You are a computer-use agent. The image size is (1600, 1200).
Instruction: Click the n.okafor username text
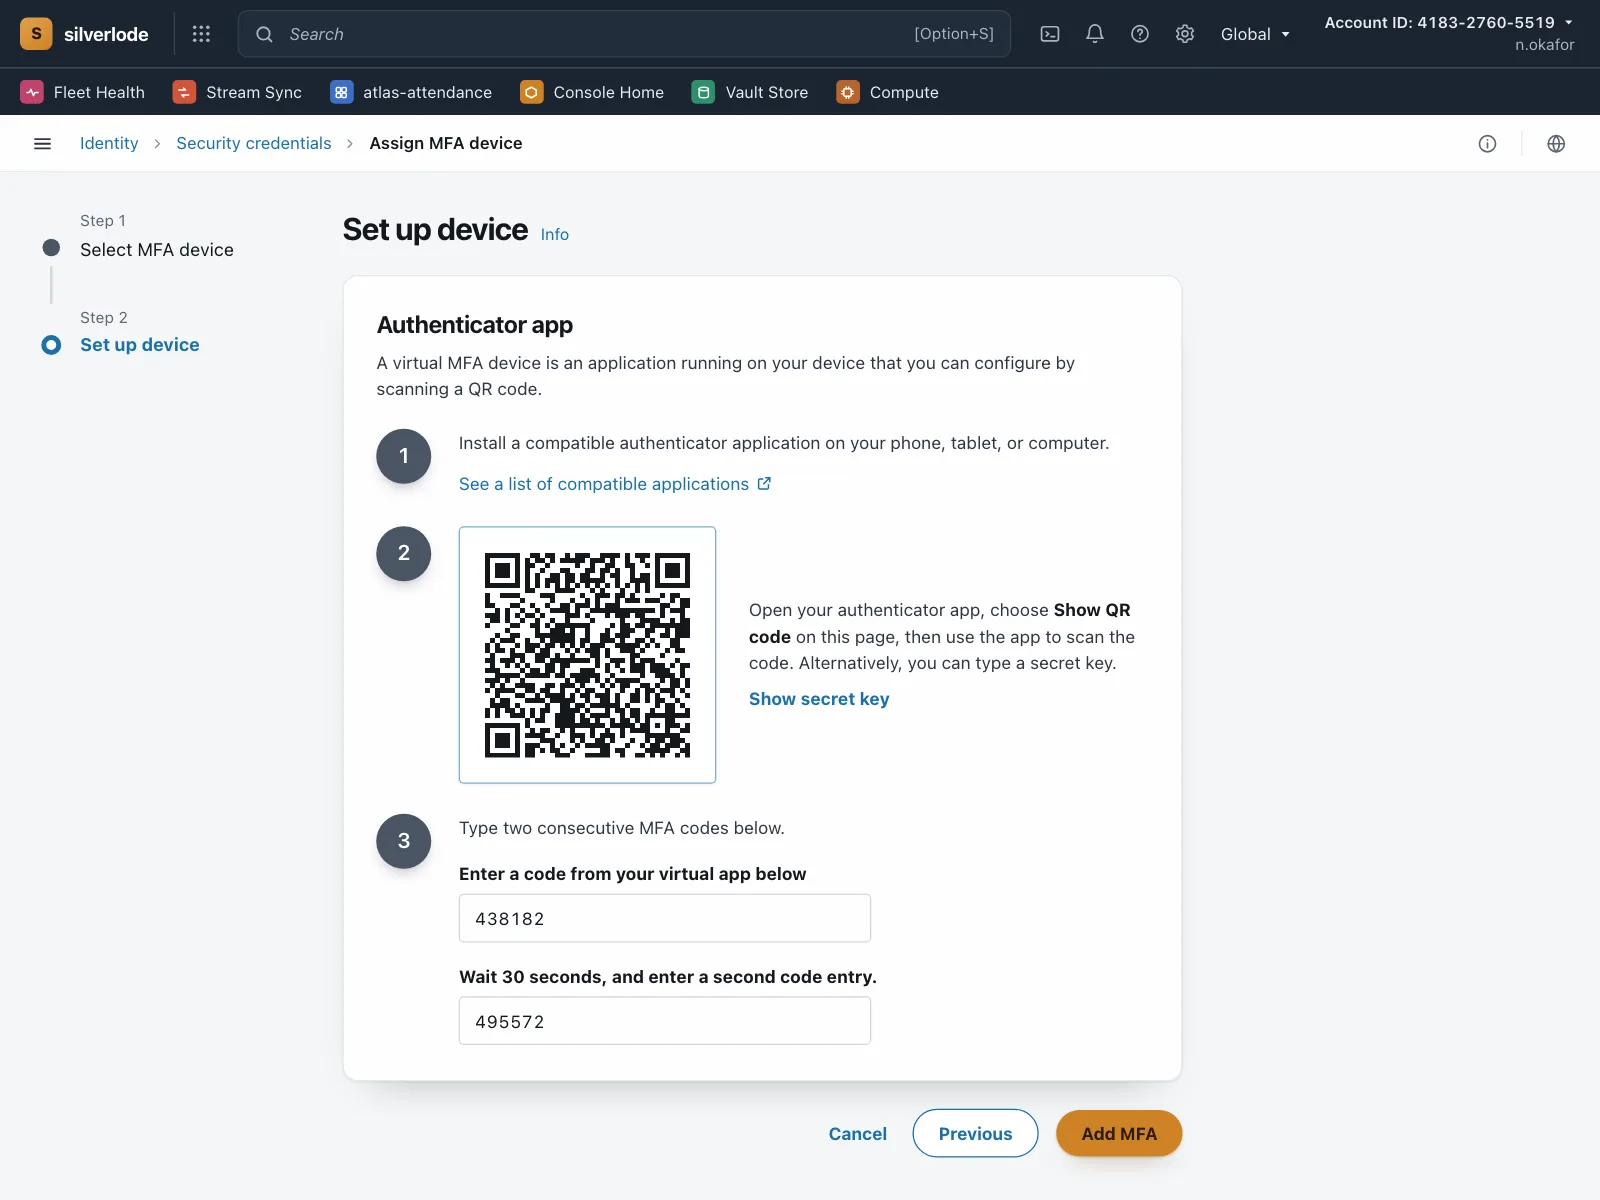point(1544,45)
